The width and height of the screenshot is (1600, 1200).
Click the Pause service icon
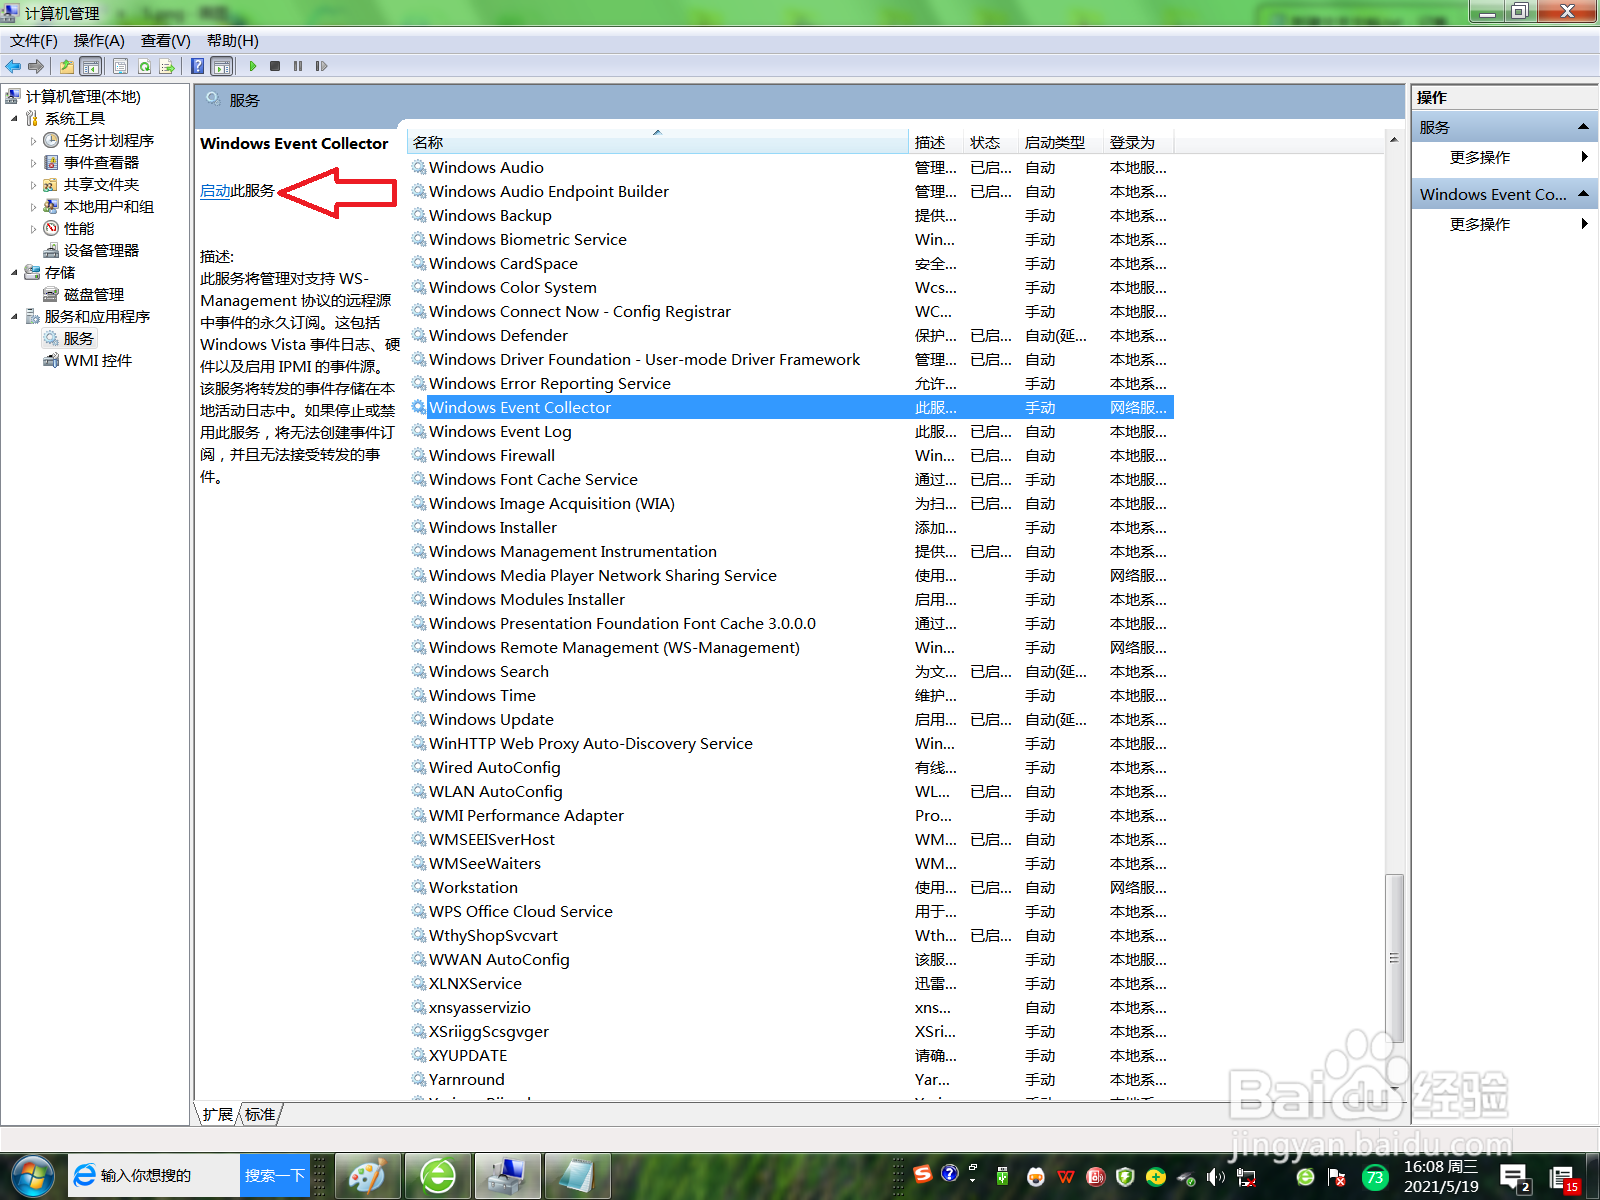pyautogui.click(x=298, y=66)
